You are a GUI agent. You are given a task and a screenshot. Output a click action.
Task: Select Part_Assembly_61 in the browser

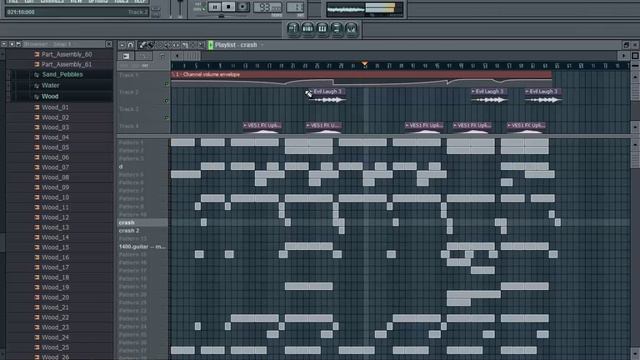tap(67, 64)
